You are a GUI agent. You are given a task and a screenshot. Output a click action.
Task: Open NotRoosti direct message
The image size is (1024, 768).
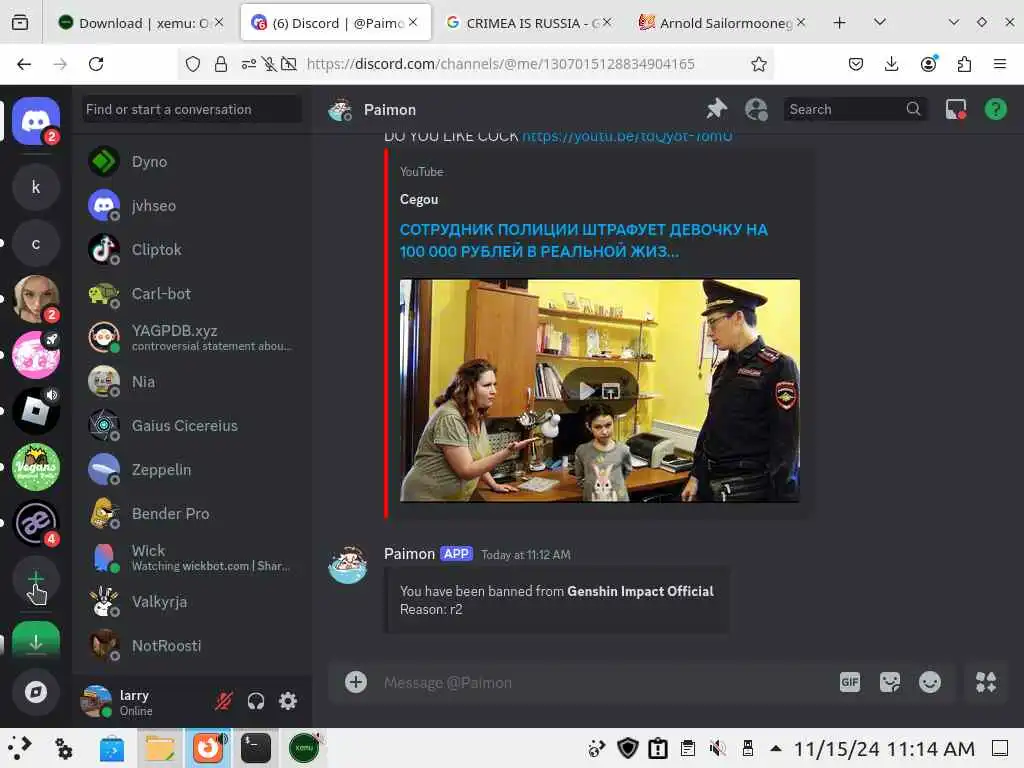click(x=192, y=646)
